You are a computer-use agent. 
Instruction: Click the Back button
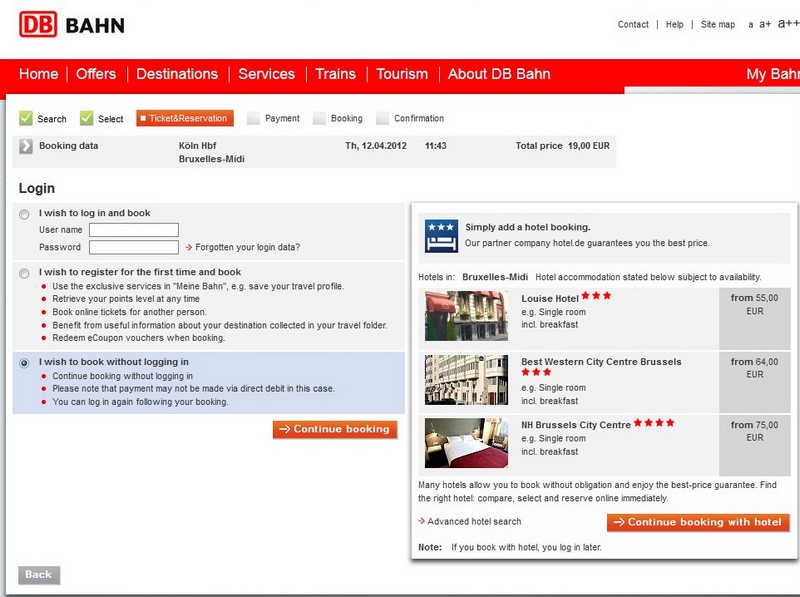tap(39, 575)
